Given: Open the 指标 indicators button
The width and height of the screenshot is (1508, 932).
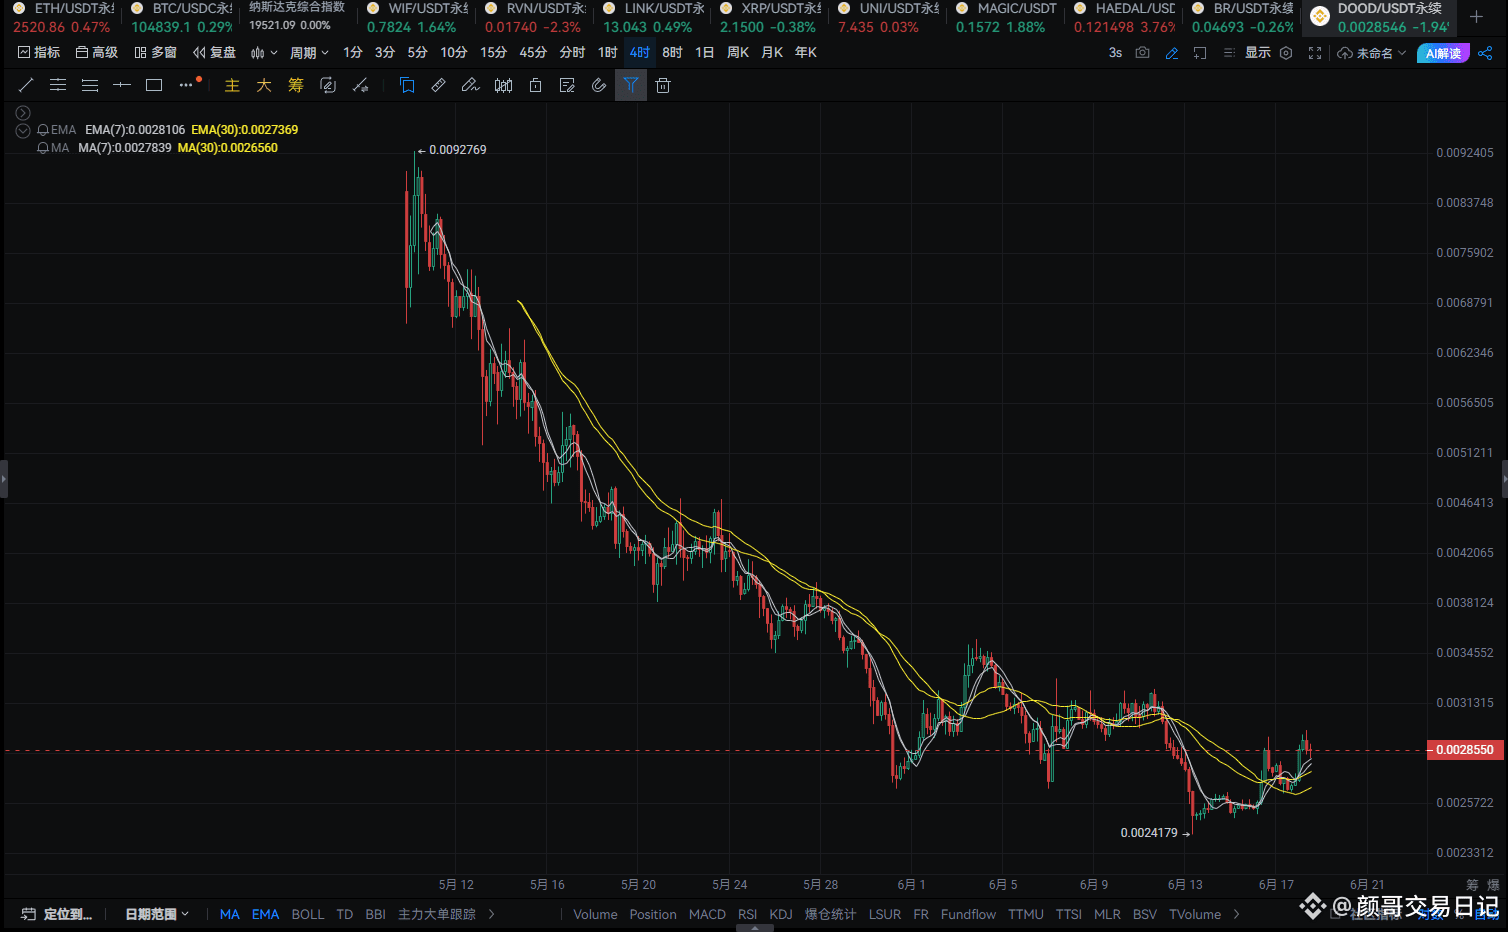Looking at the screenshot, I should pyautogui.click(x=39, y=53).
